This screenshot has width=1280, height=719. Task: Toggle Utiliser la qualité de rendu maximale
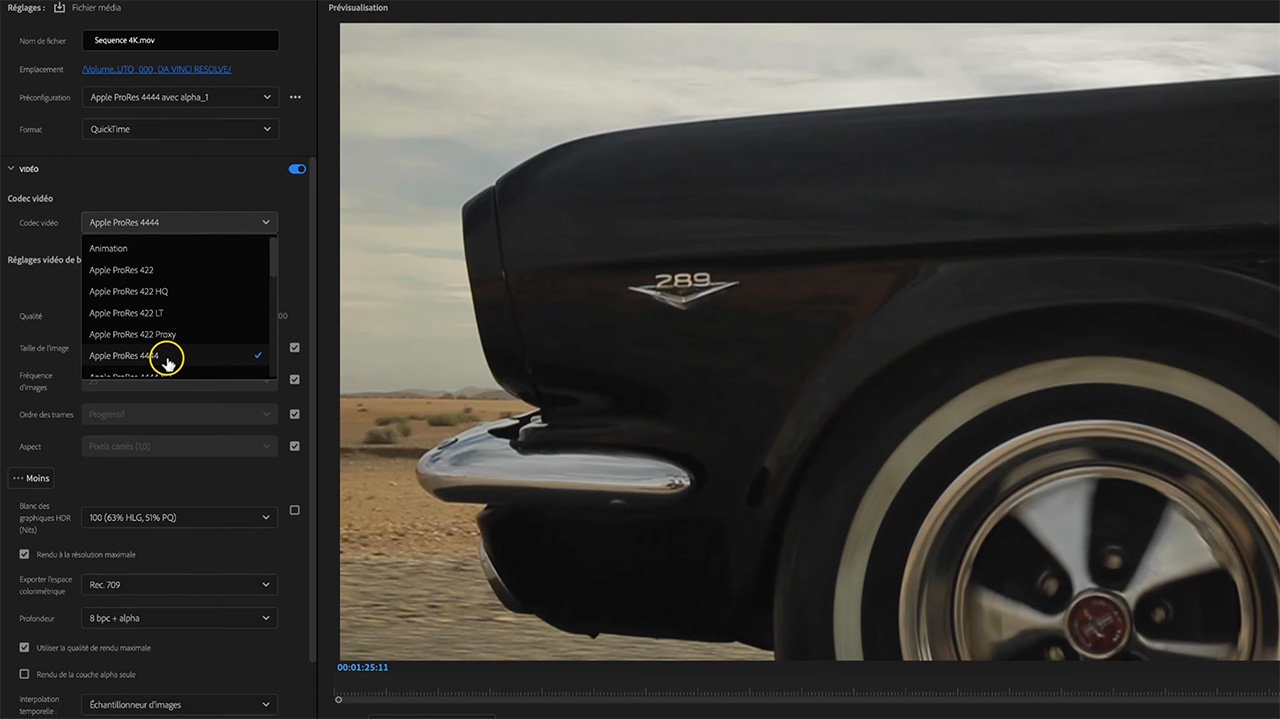25,648
